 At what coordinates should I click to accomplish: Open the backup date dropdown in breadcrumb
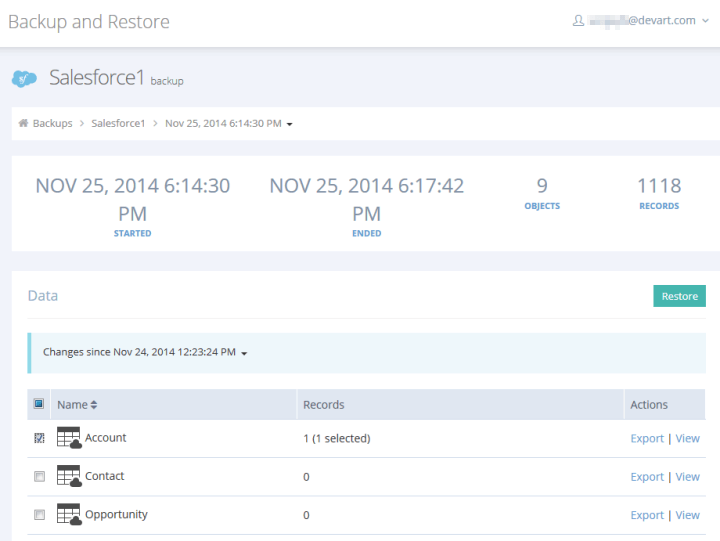pyautogui.click(x=289, y=124)
